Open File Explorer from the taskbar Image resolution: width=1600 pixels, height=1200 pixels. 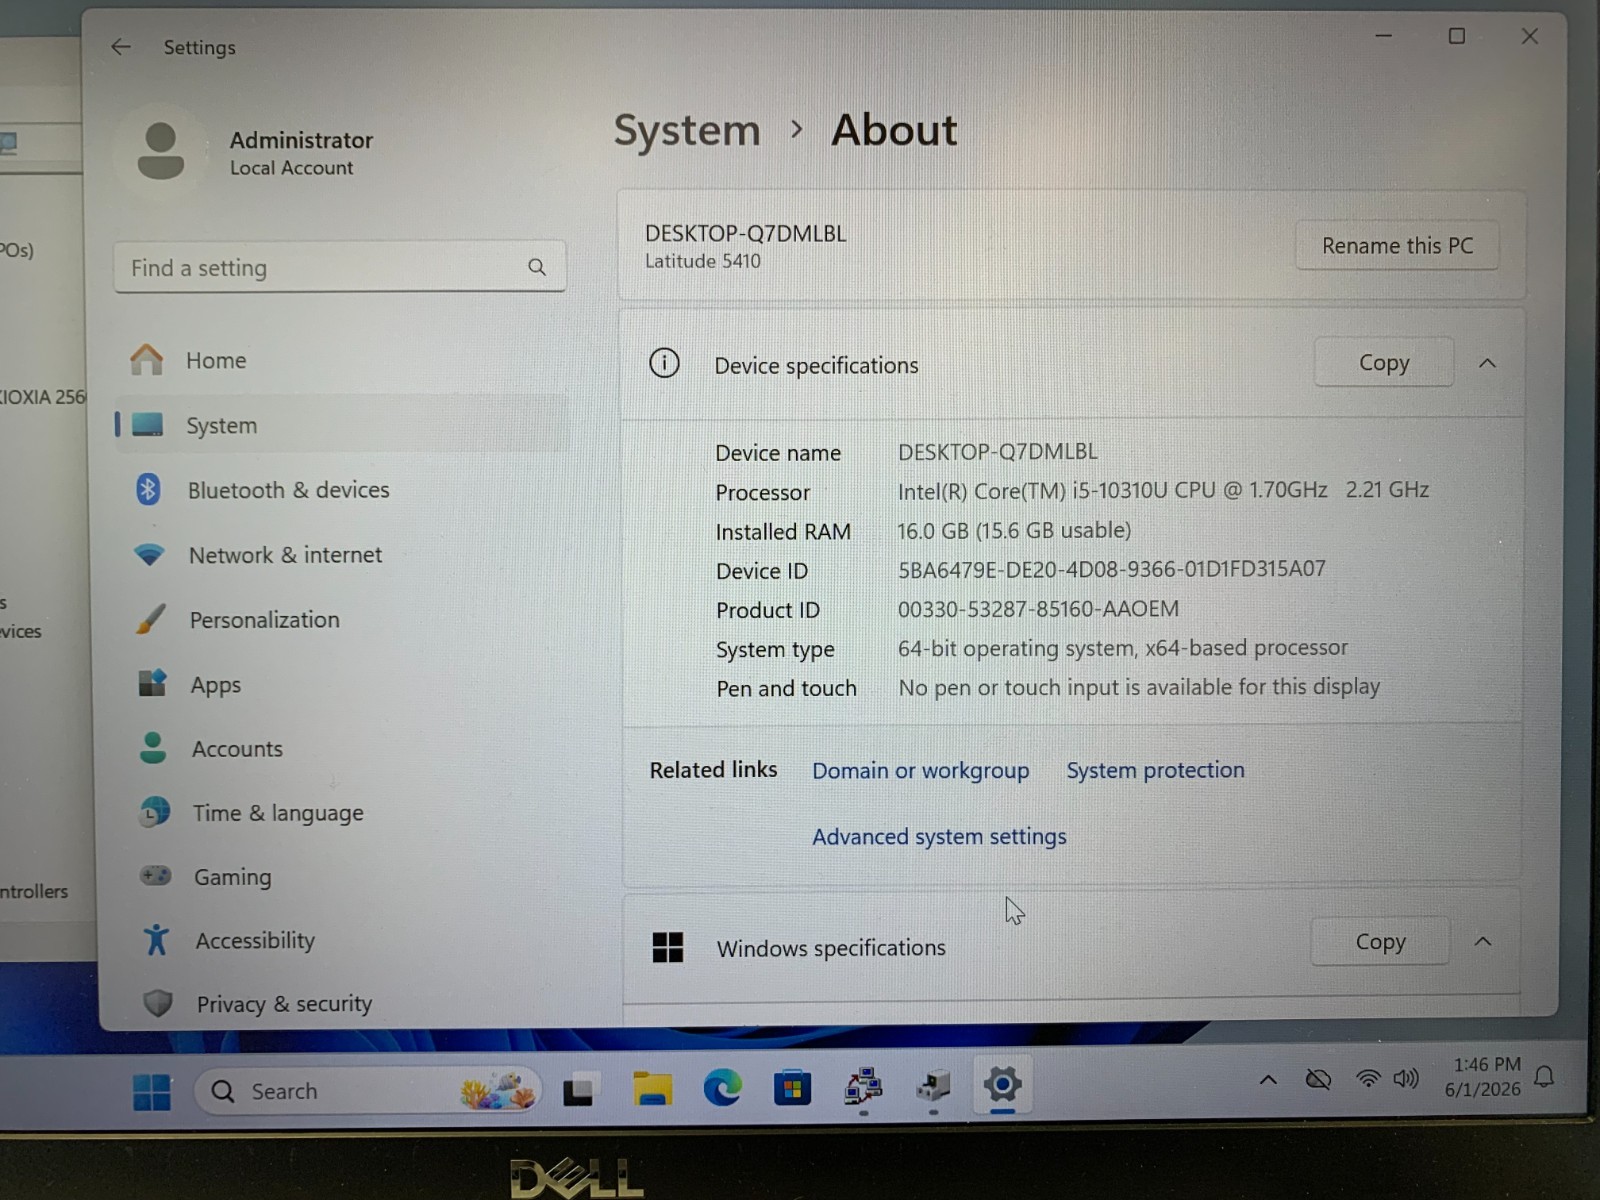point(652,1088)
